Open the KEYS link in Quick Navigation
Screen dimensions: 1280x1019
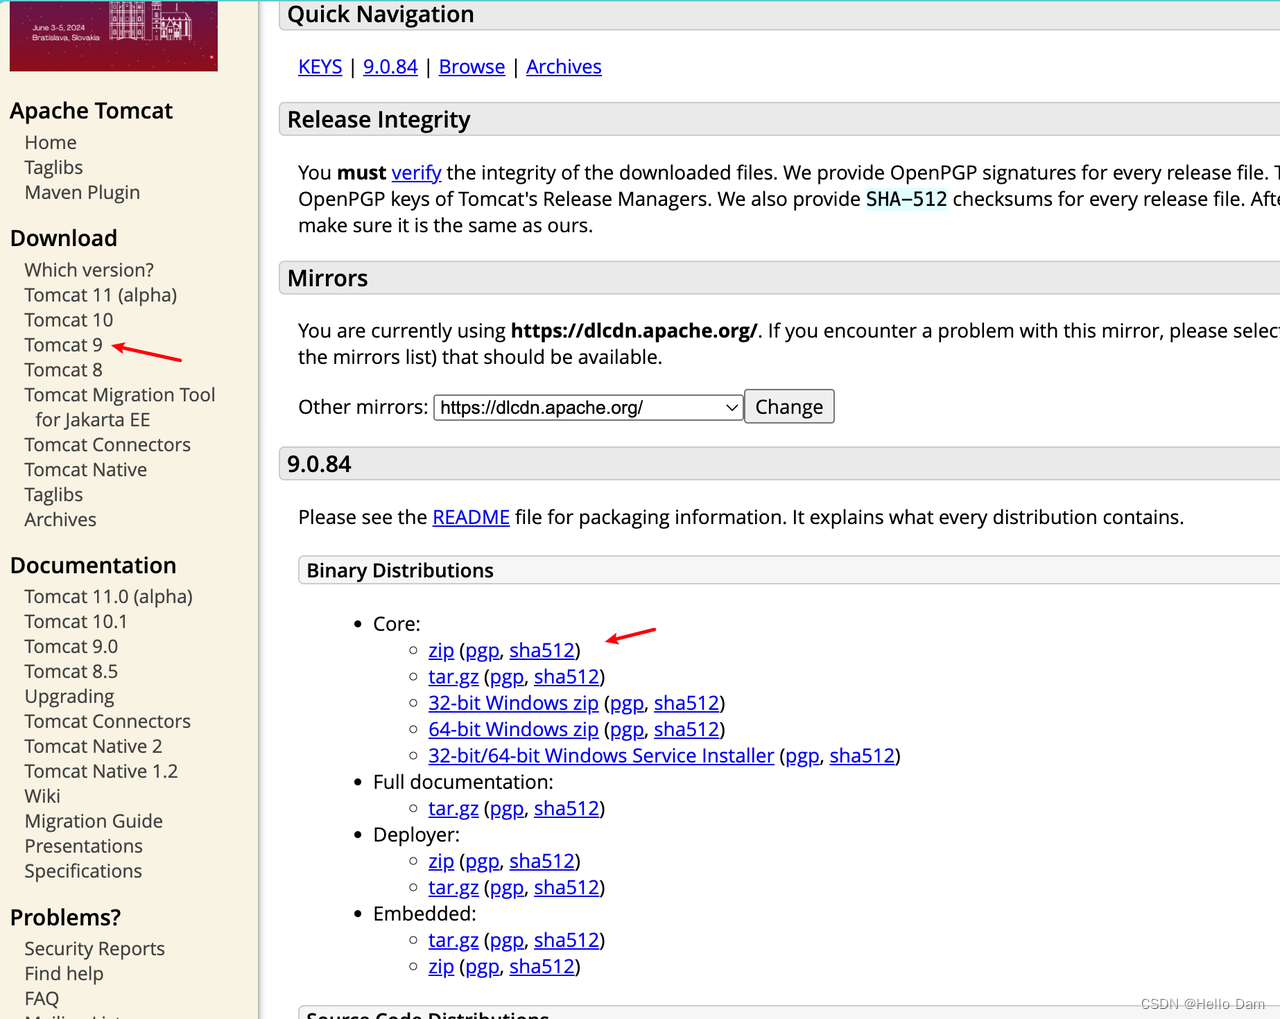click(320, 67)
